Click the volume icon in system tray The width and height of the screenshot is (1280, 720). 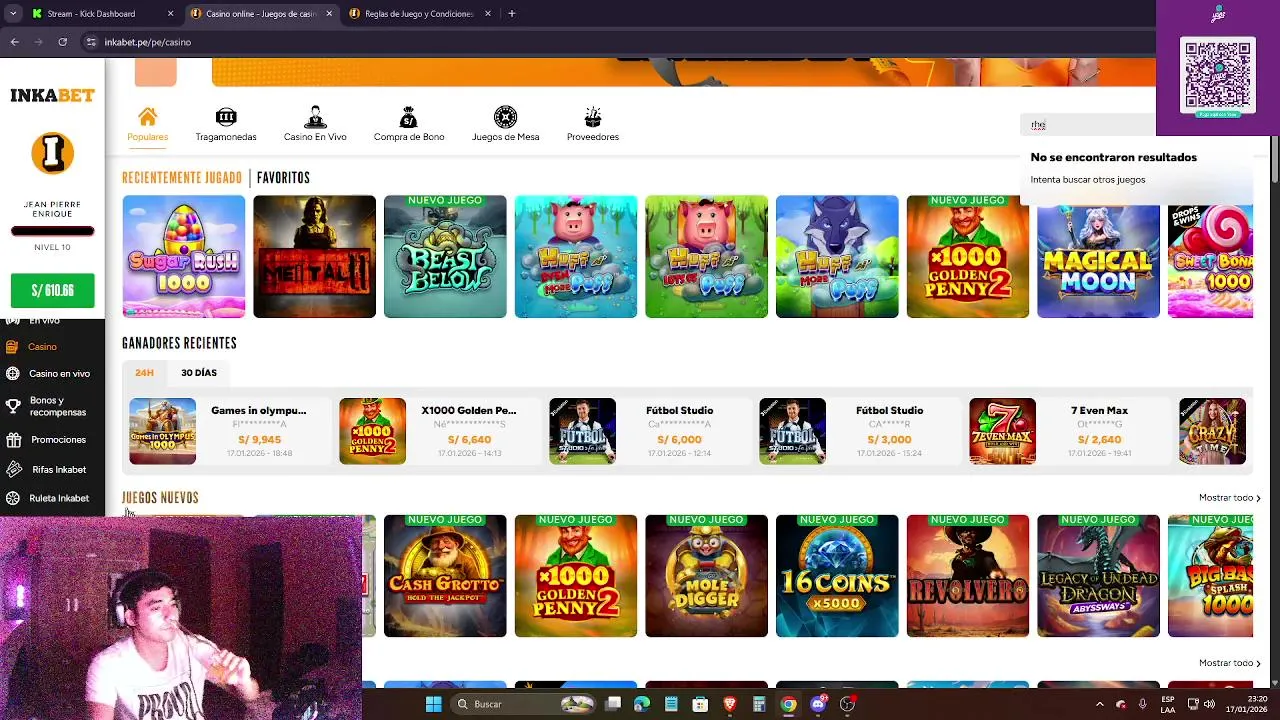(1209, 704)
